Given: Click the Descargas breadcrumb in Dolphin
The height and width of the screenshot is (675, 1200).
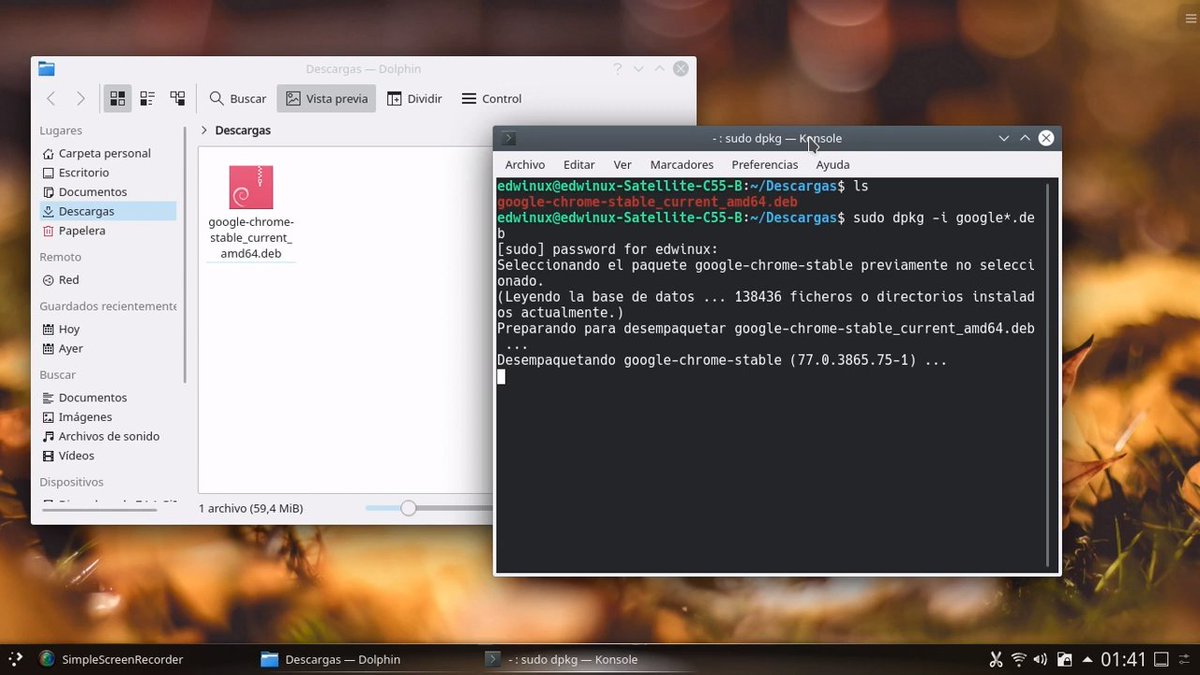Looking at the screenshot, I should tap(243, 130).
